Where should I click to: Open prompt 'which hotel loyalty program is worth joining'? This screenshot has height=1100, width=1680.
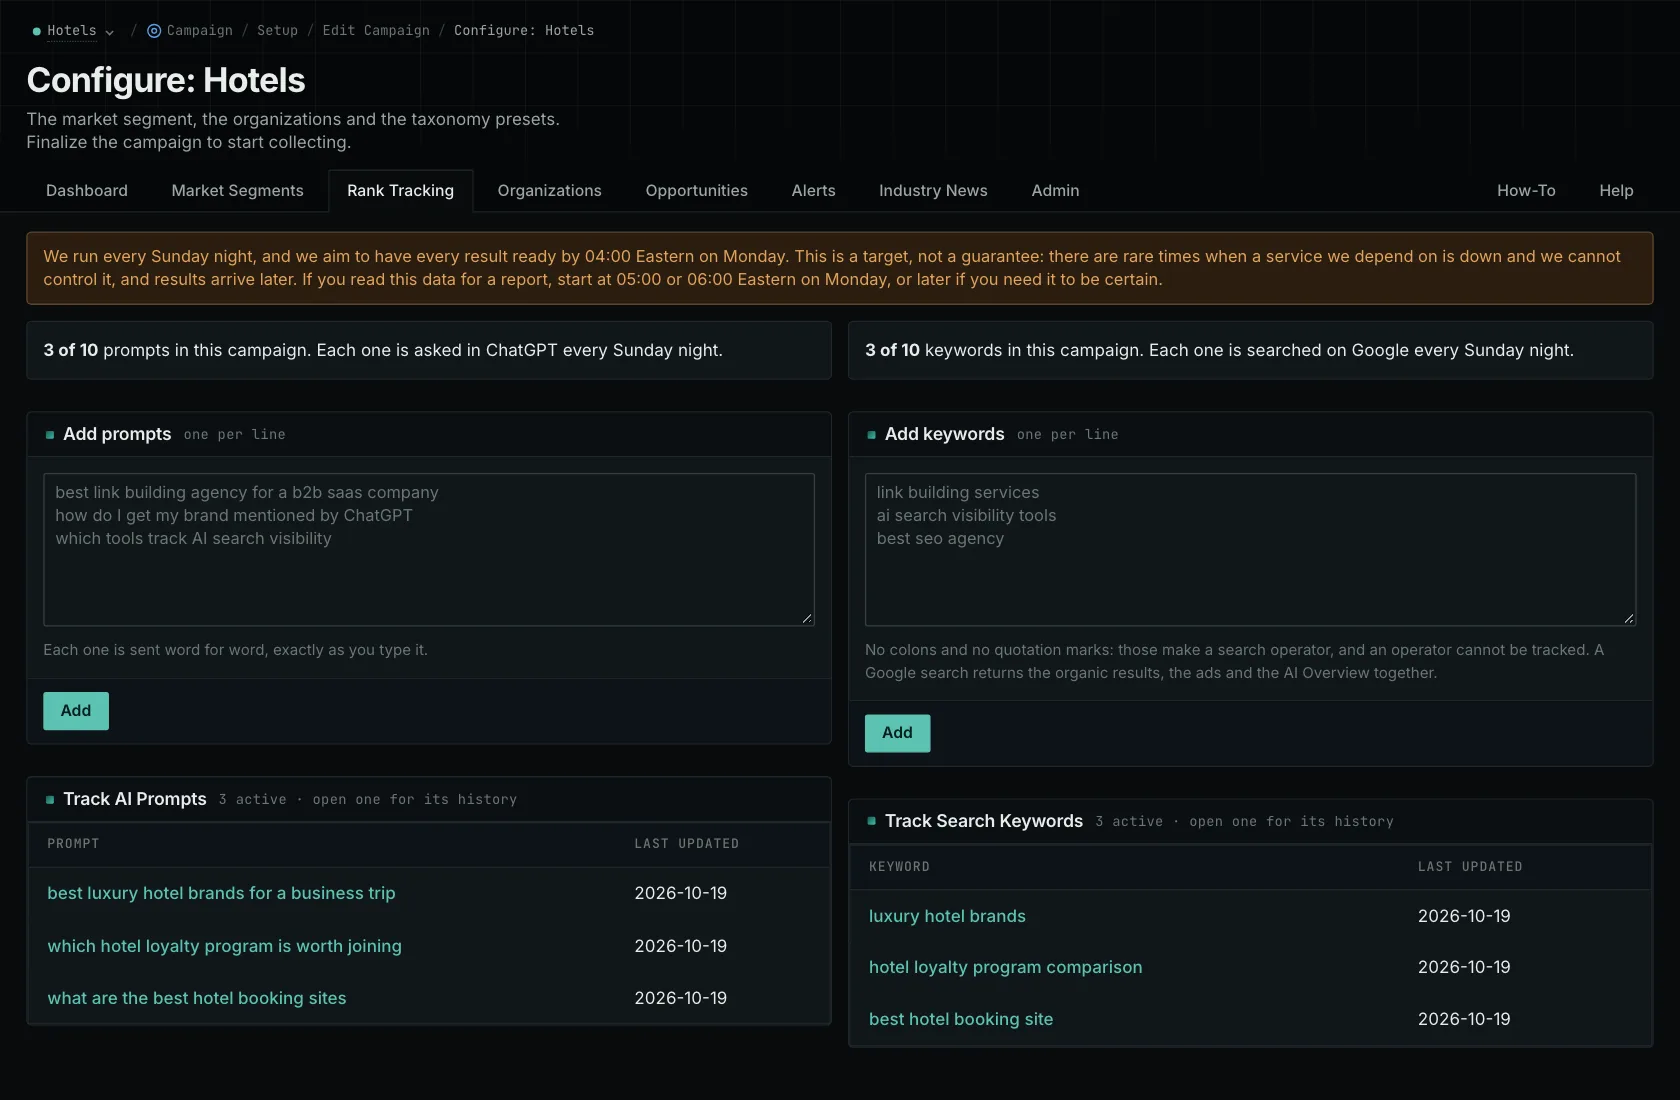(x=224, y=946)
